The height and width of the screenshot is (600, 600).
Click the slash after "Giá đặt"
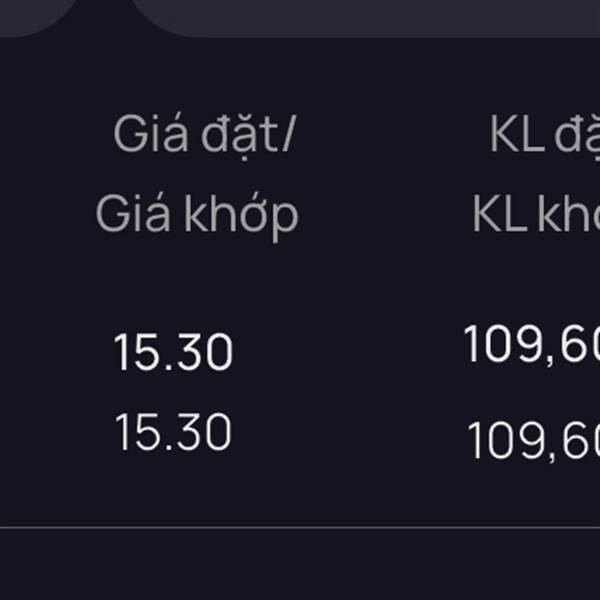click(289, 134)
